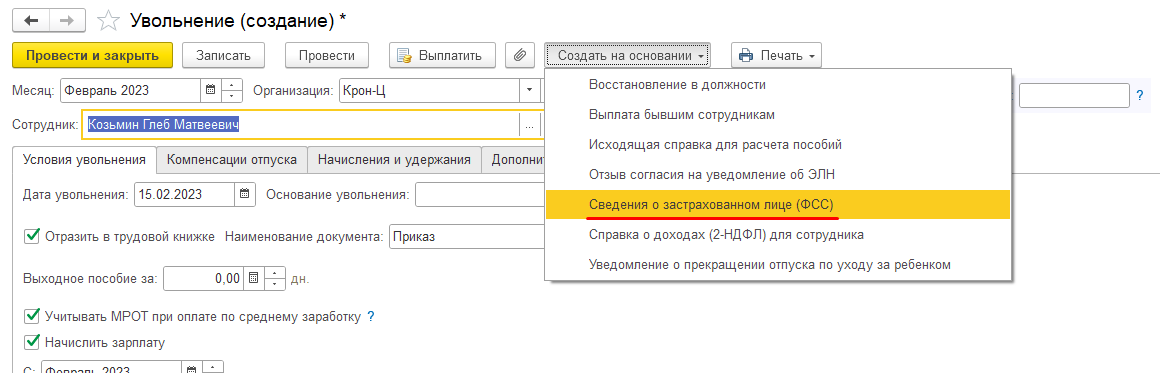Select Справка о доходах (2-НДФЛ) для сотрудника

coord(778,235)
